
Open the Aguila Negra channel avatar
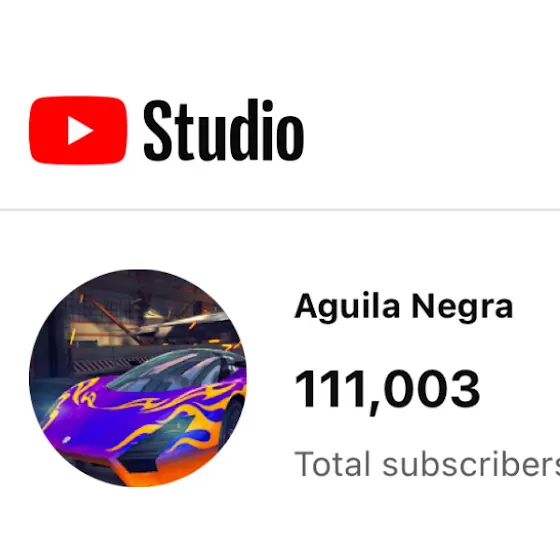click(138, 378)
